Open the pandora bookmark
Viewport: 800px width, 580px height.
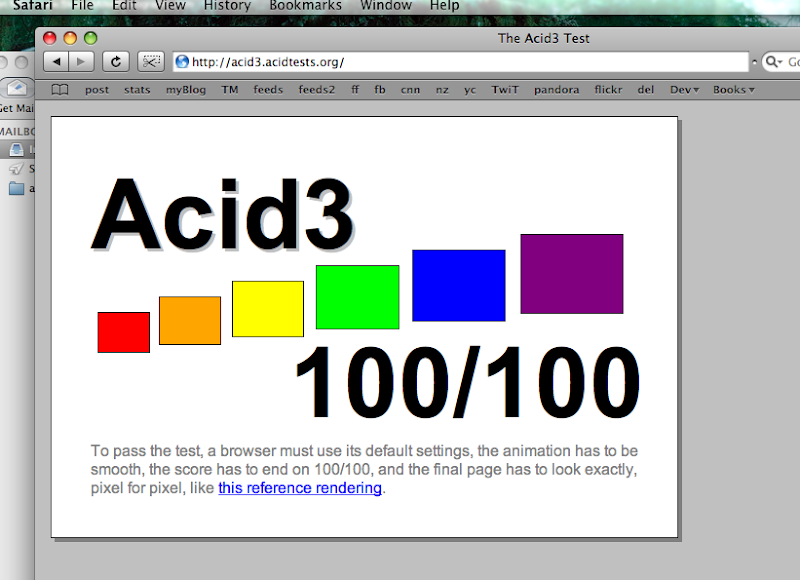556,90
